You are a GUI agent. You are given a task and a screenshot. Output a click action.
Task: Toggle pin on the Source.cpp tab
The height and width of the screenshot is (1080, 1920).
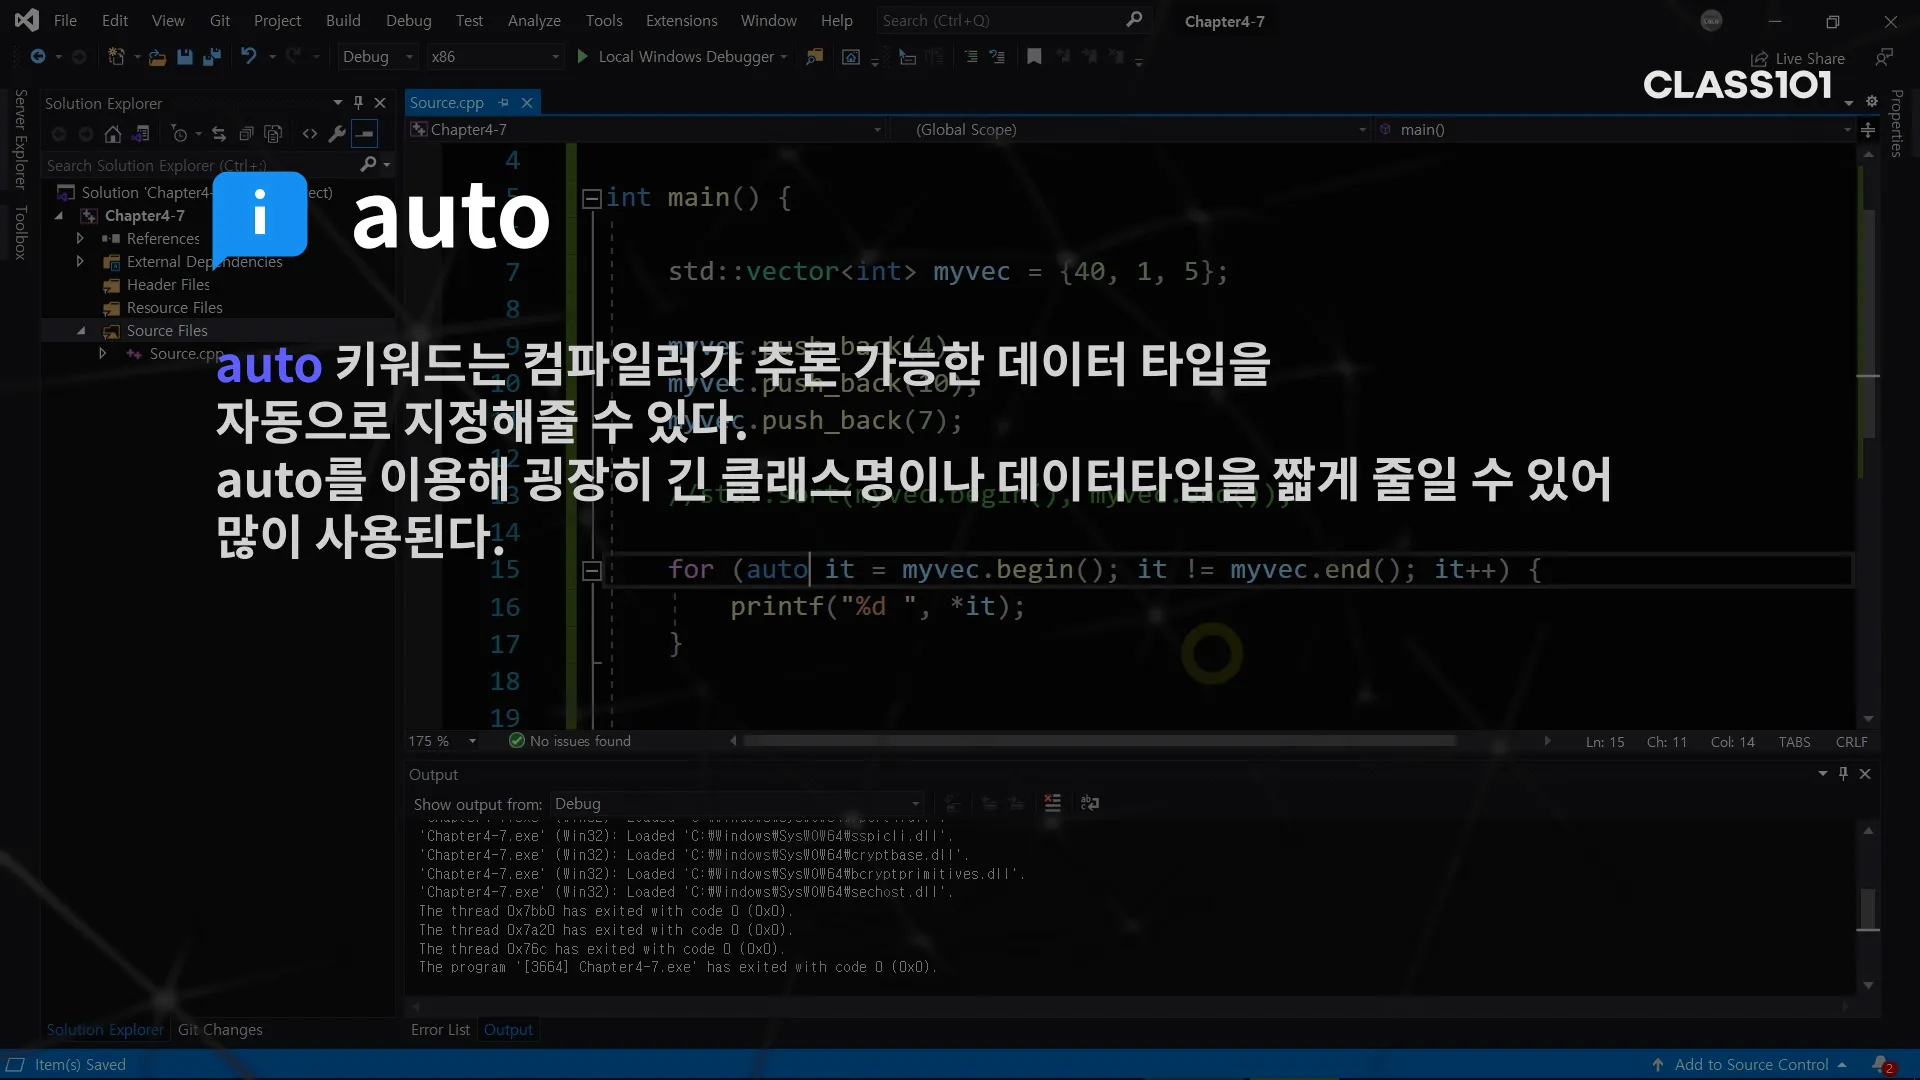504,103
